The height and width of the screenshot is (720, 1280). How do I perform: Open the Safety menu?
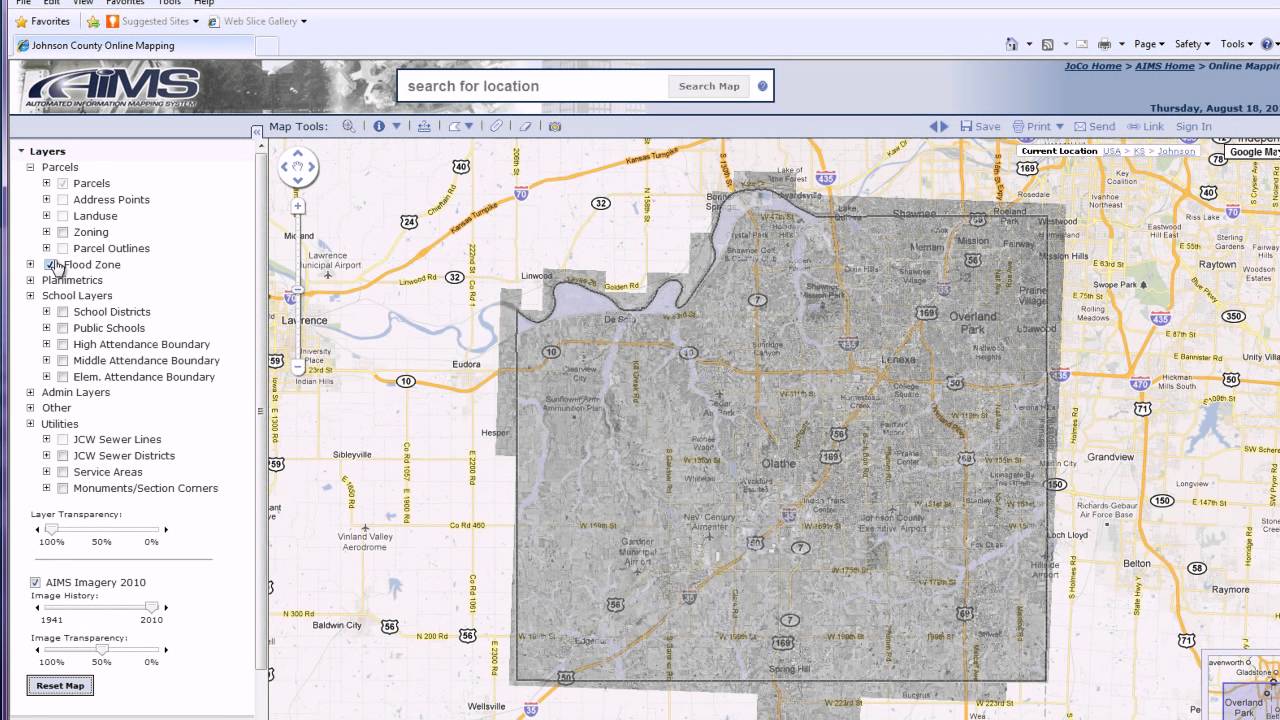click(1192, 44)
